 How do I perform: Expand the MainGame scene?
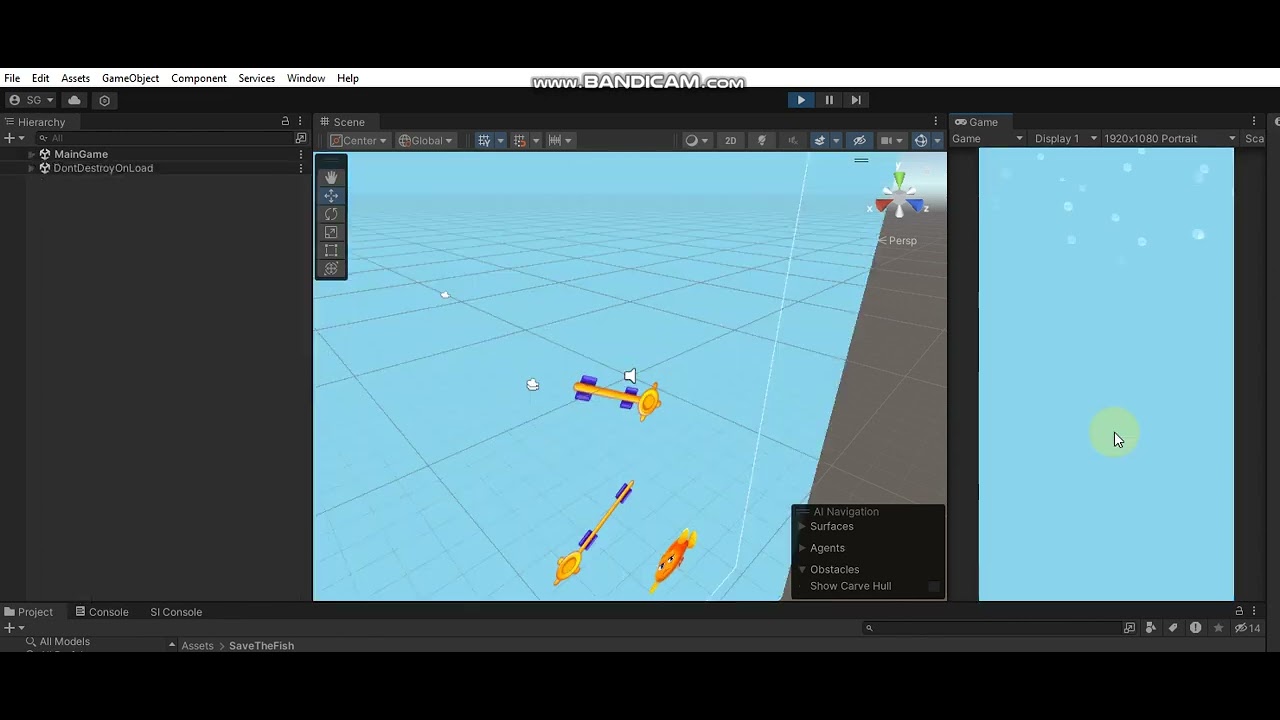(x=31, y=154)
